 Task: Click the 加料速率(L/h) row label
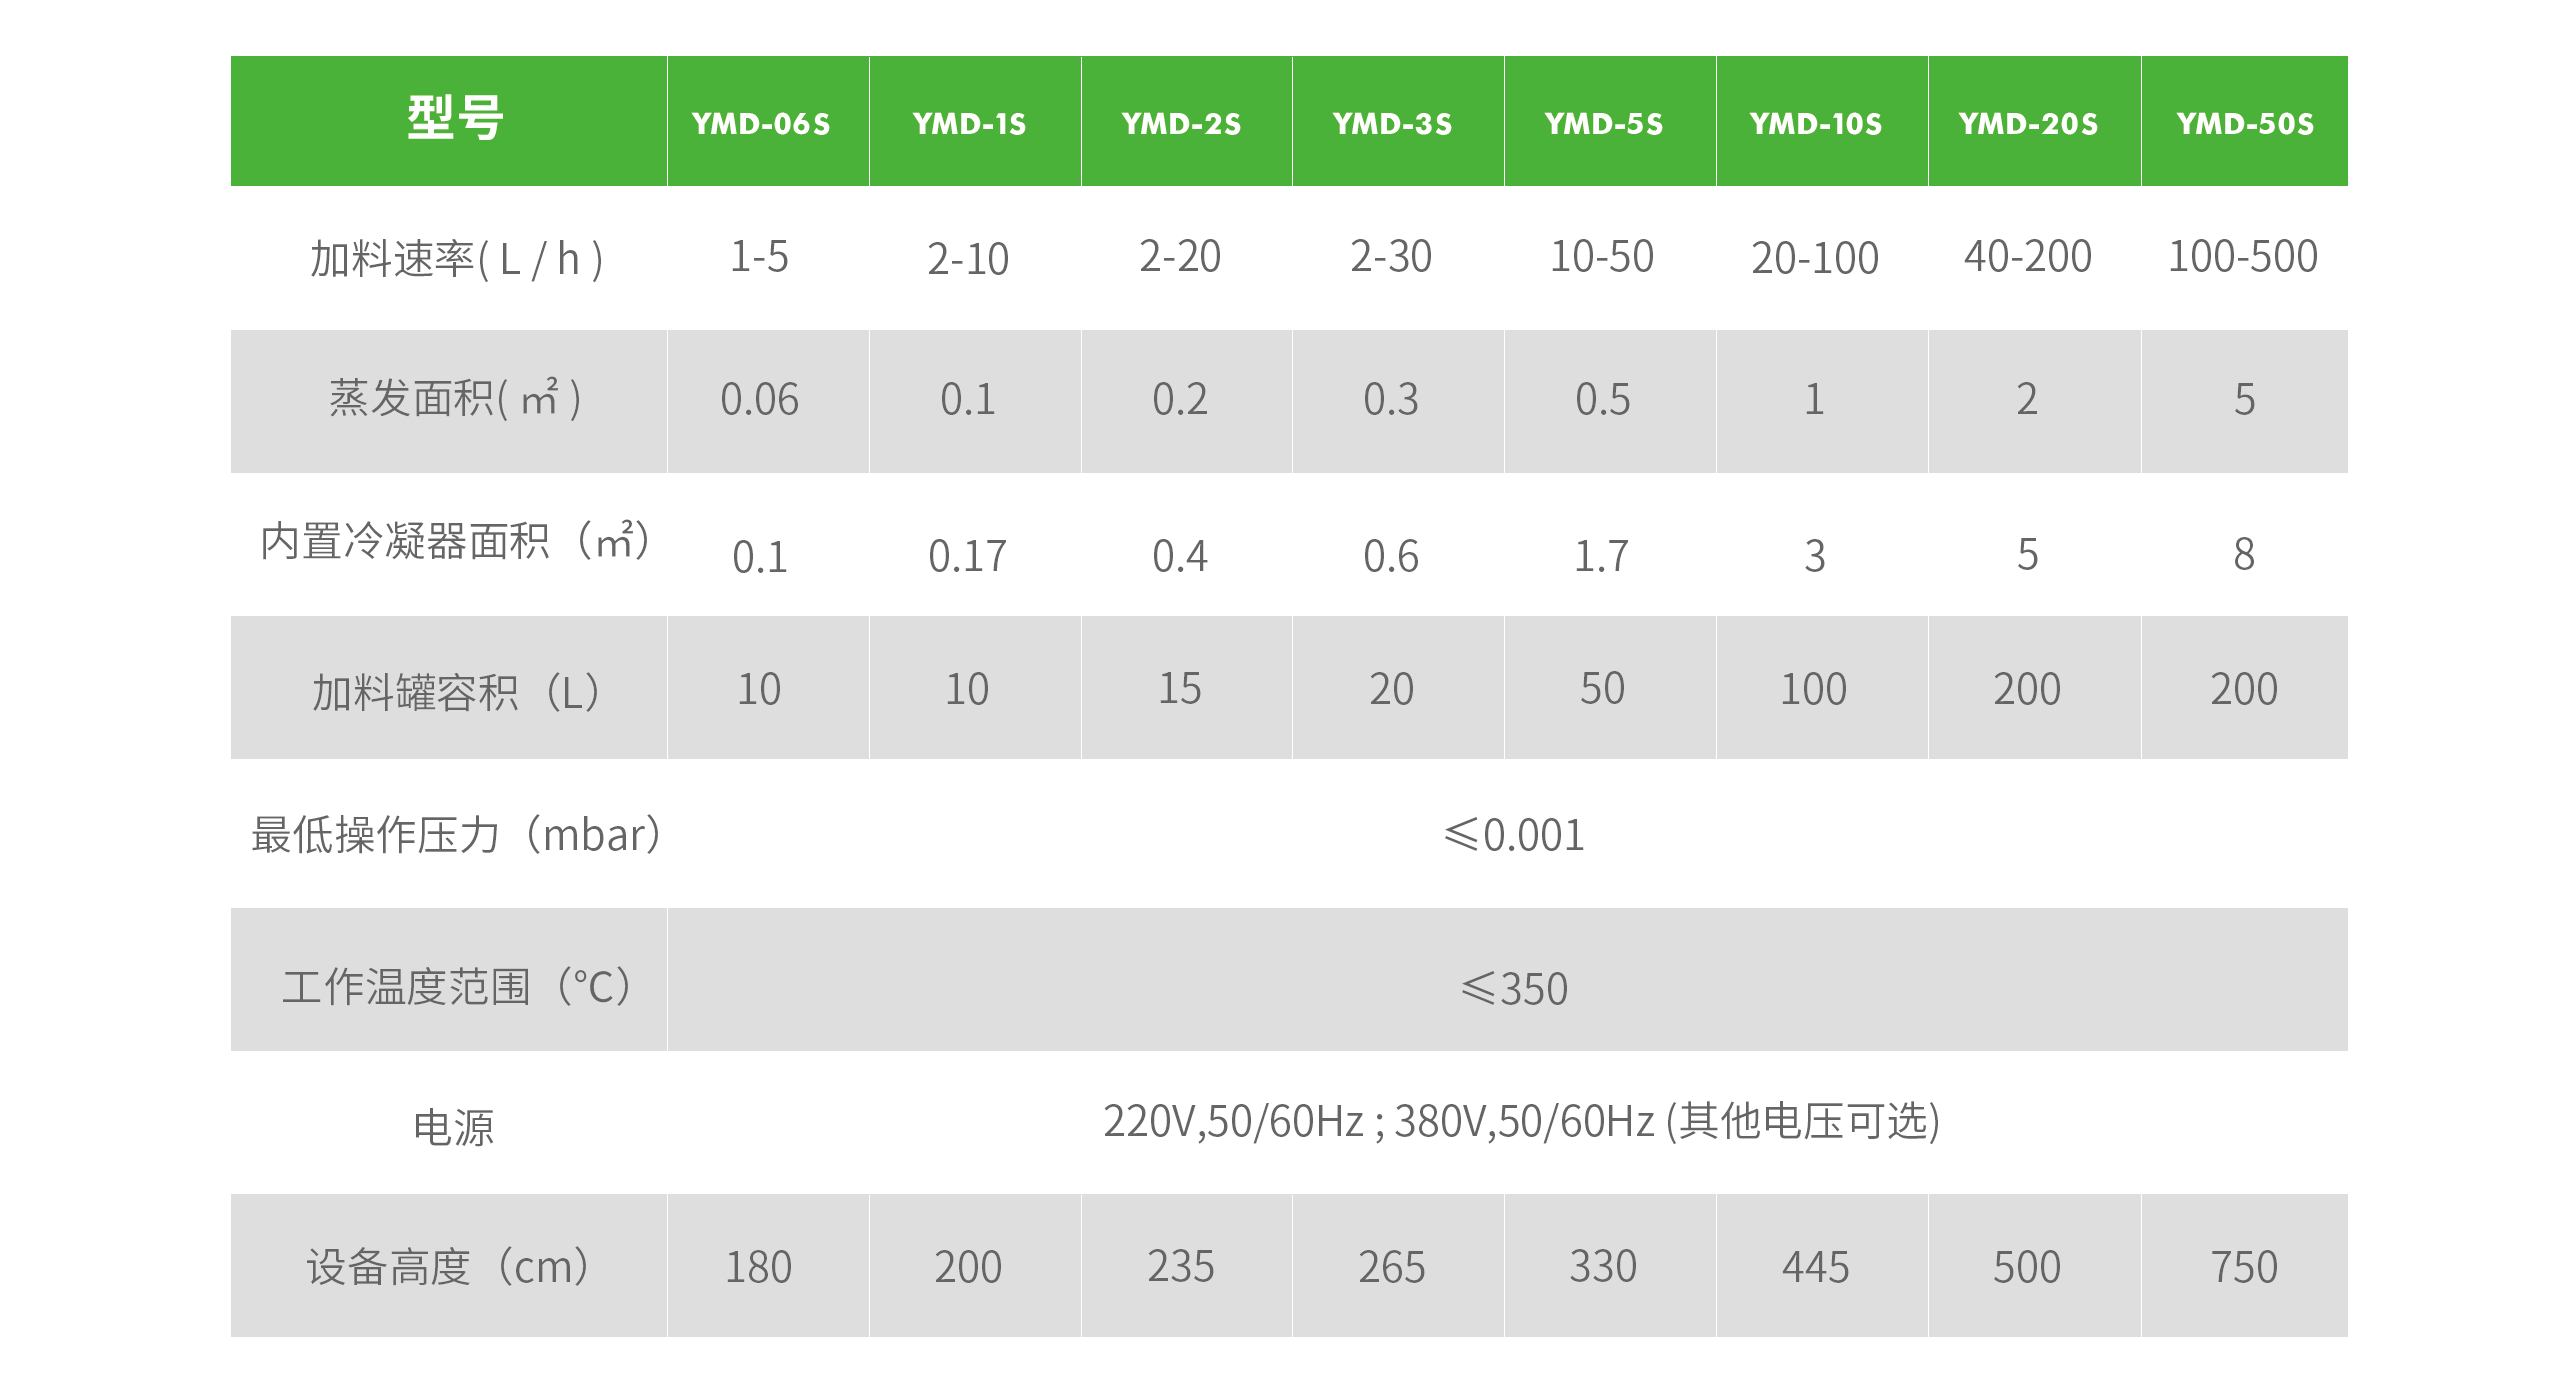click(456, 260)
